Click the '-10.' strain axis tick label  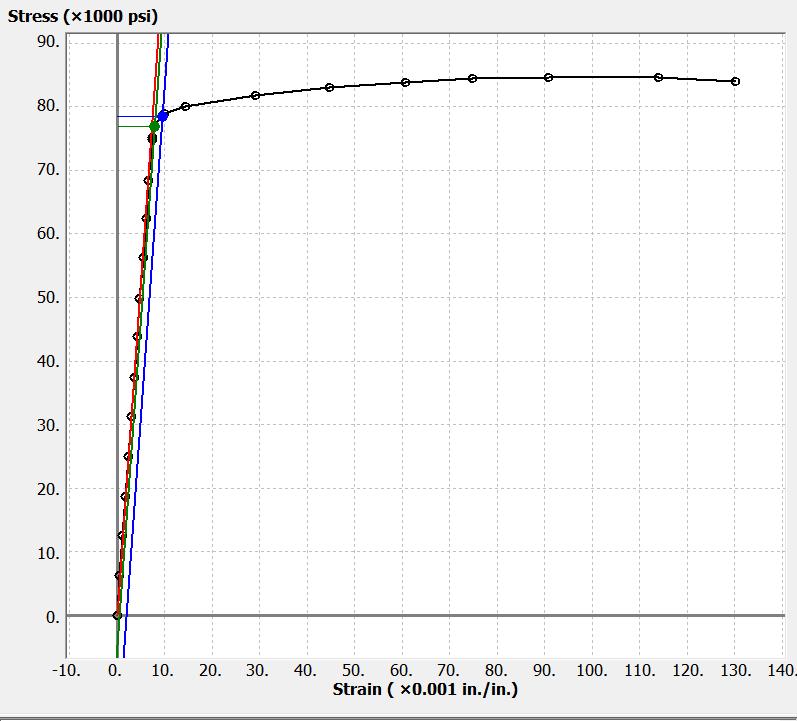66,670
